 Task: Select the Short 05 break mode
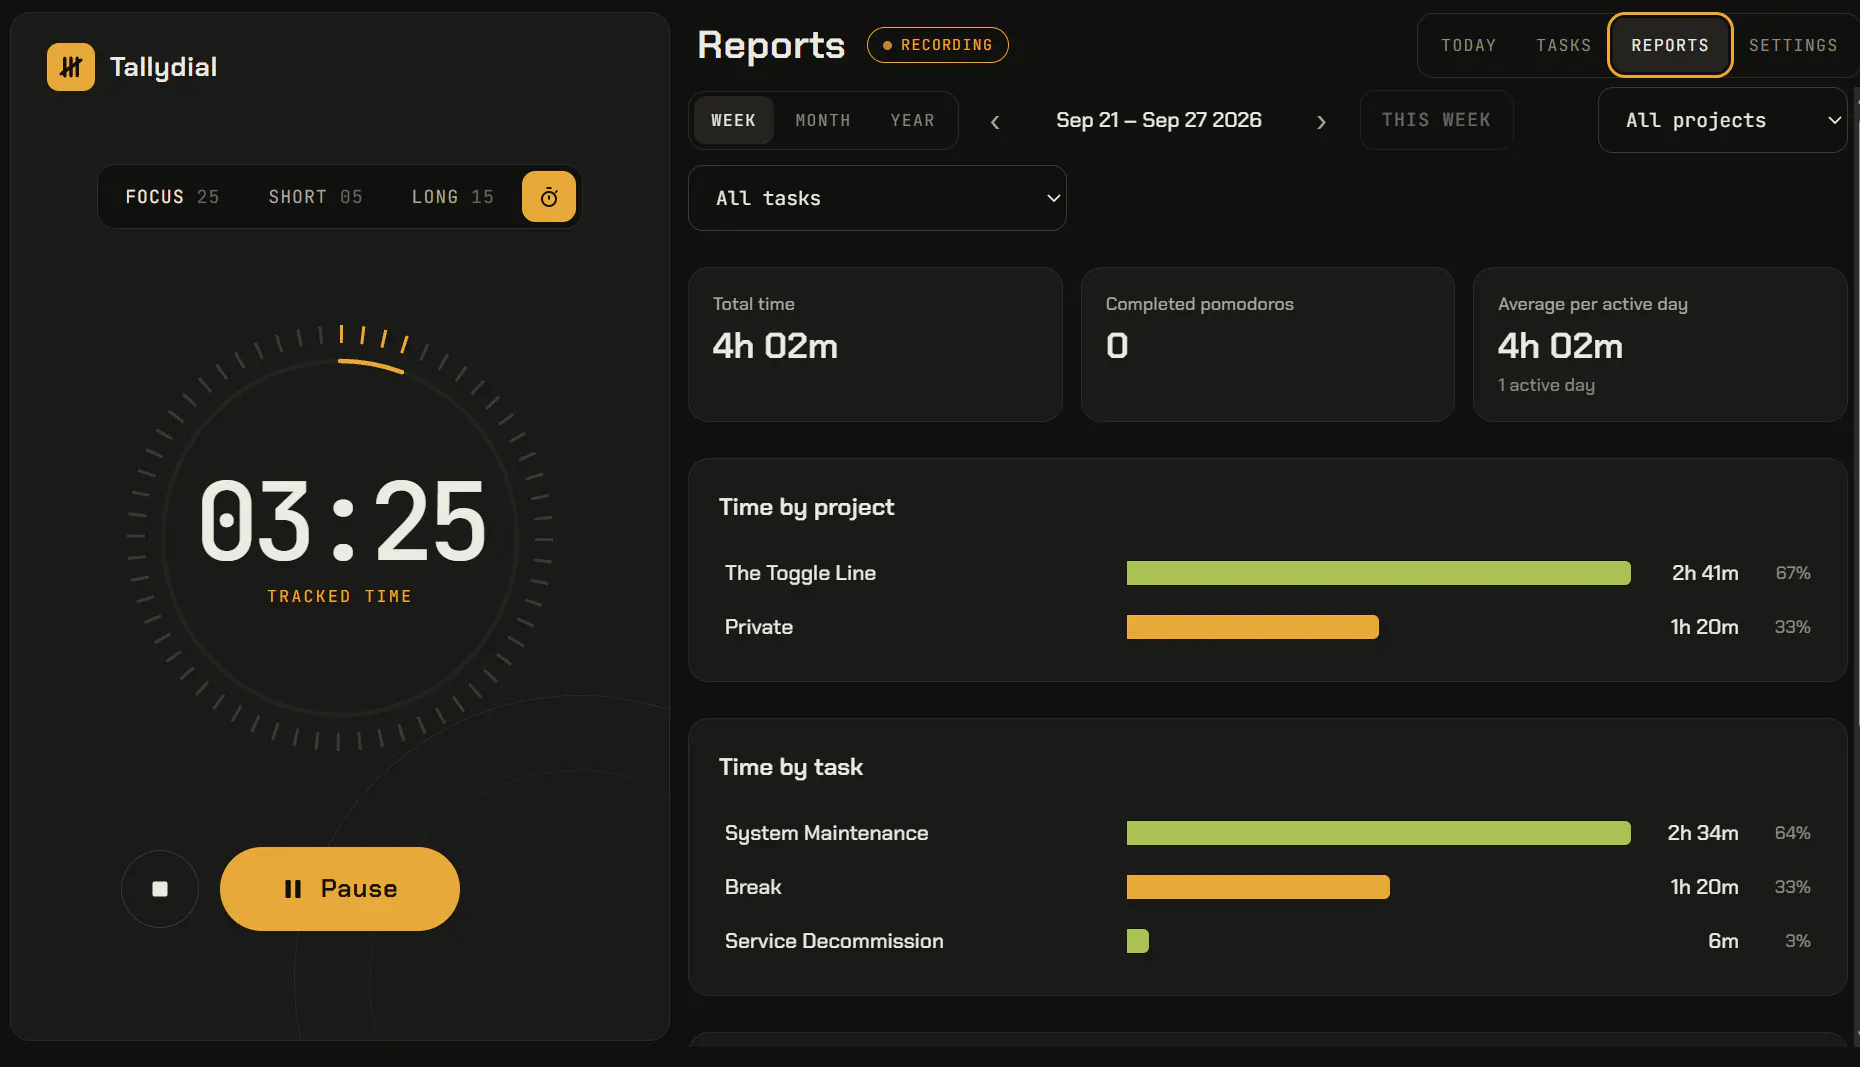click(315, 197)
